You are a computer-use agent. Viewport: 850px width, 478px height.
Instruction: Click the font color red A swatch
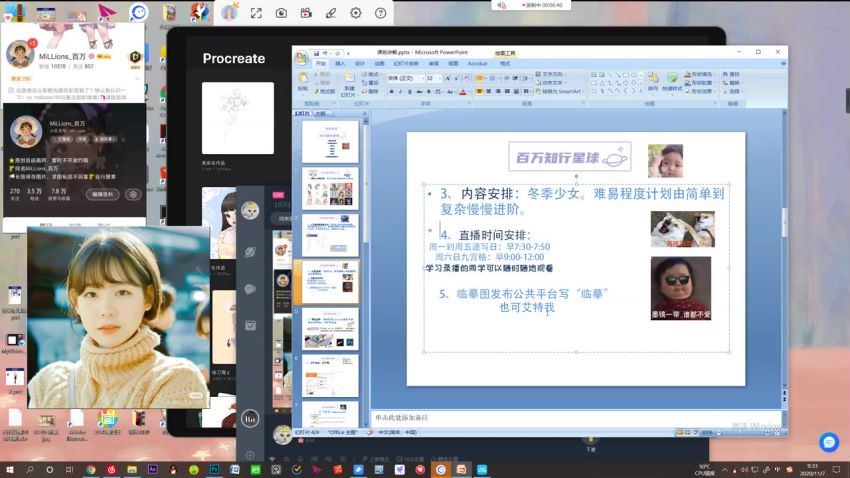[462, 92]
